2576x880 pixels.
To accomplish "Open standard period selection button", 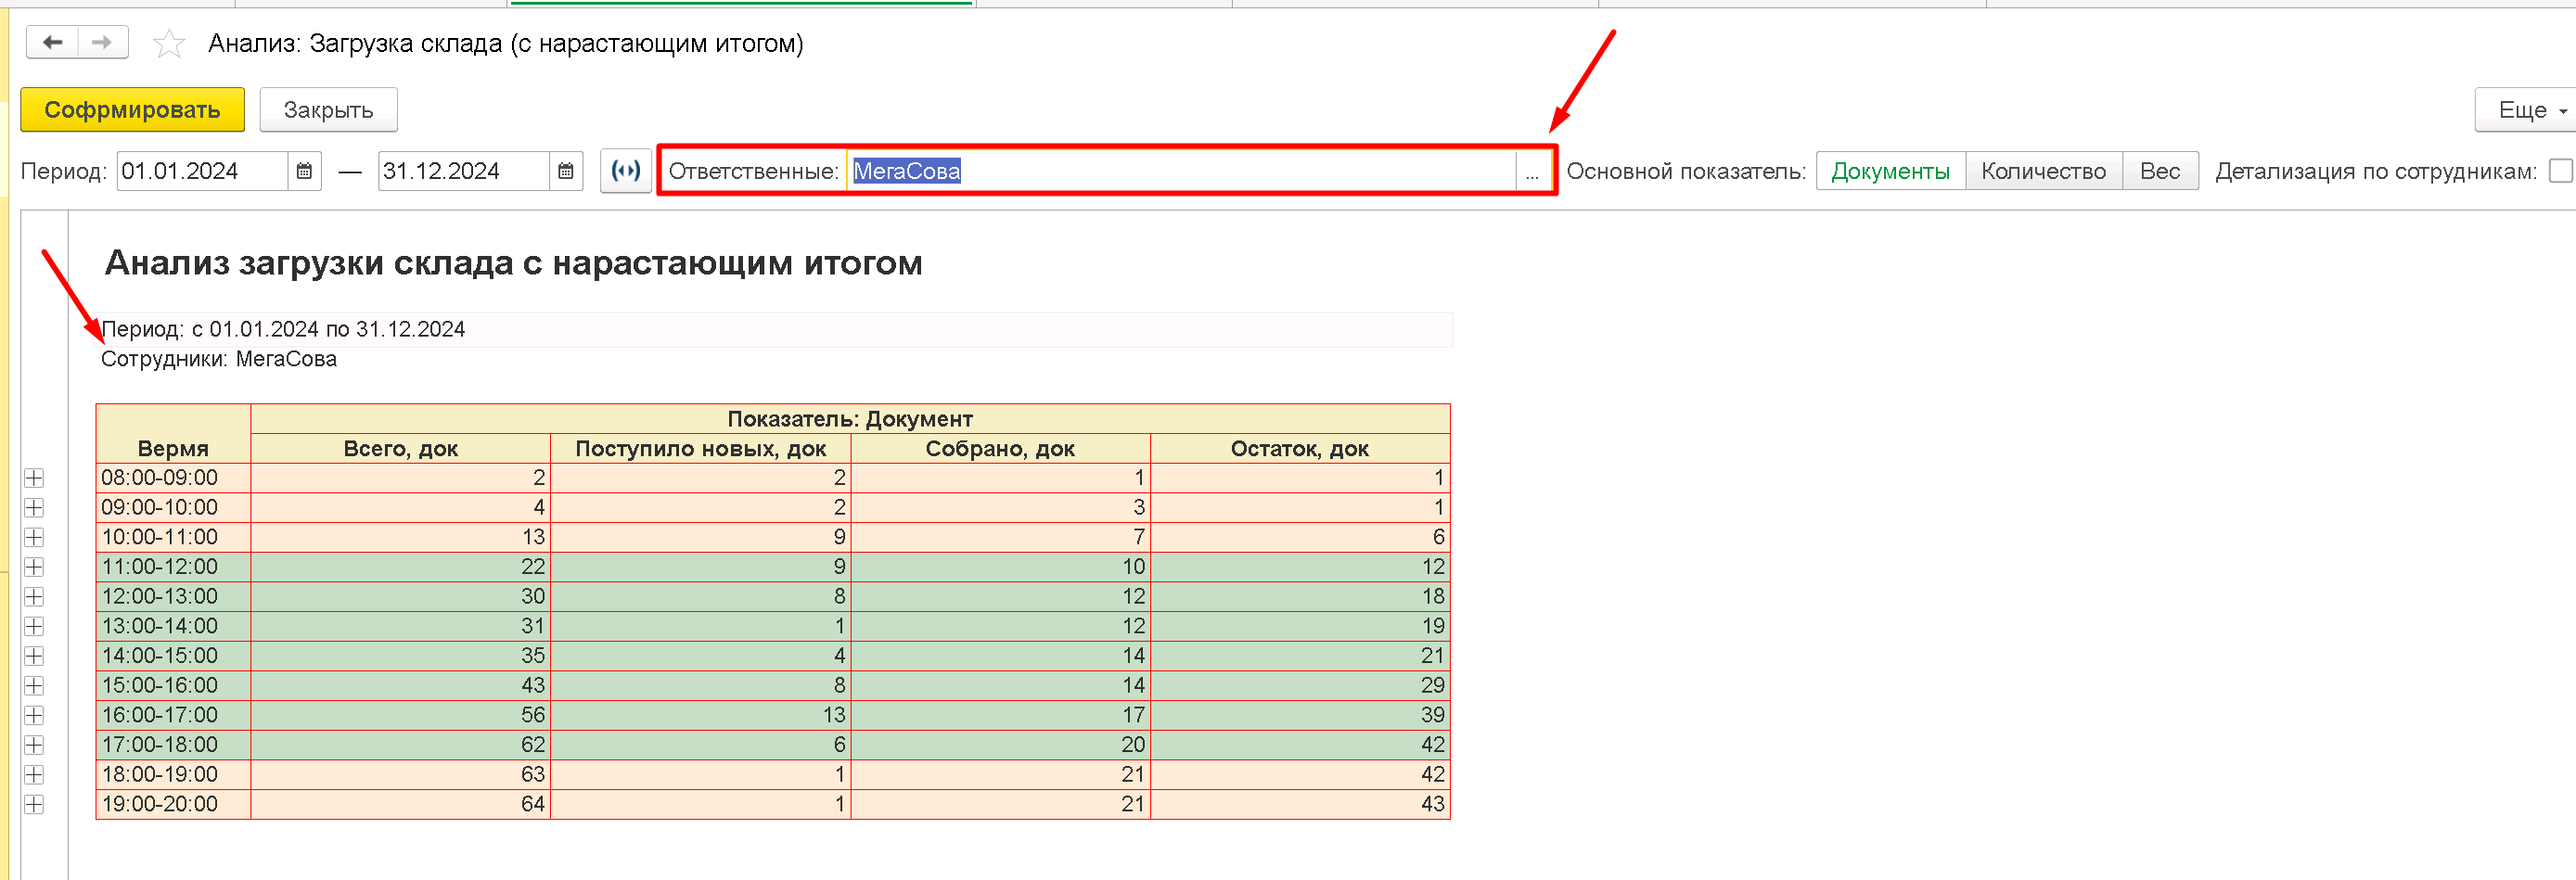I will 626,171.
